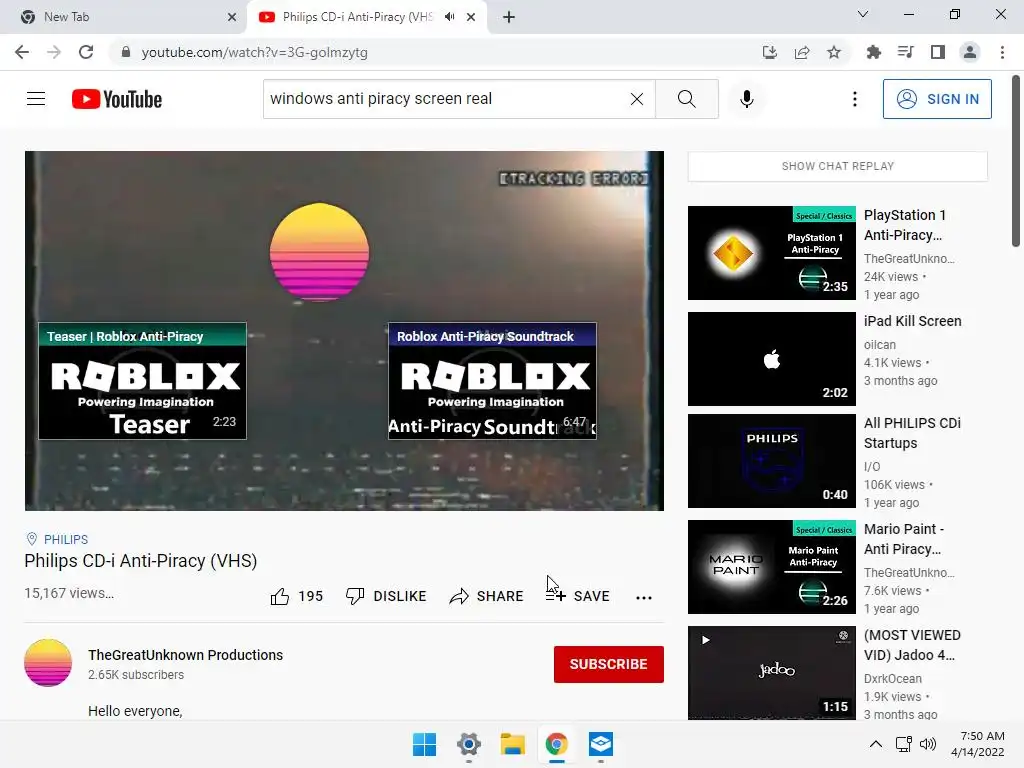Click the magnifier search button
This screenshot has width=1024, height=768.
pos(686,99)
